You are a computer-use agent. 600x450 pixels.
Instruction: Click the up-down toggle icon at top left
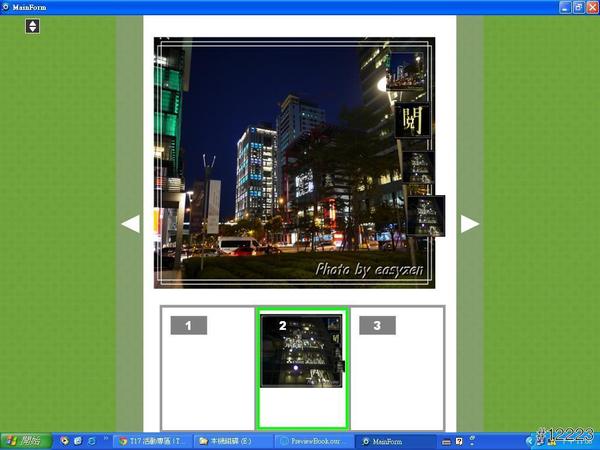tap(32, 25)
